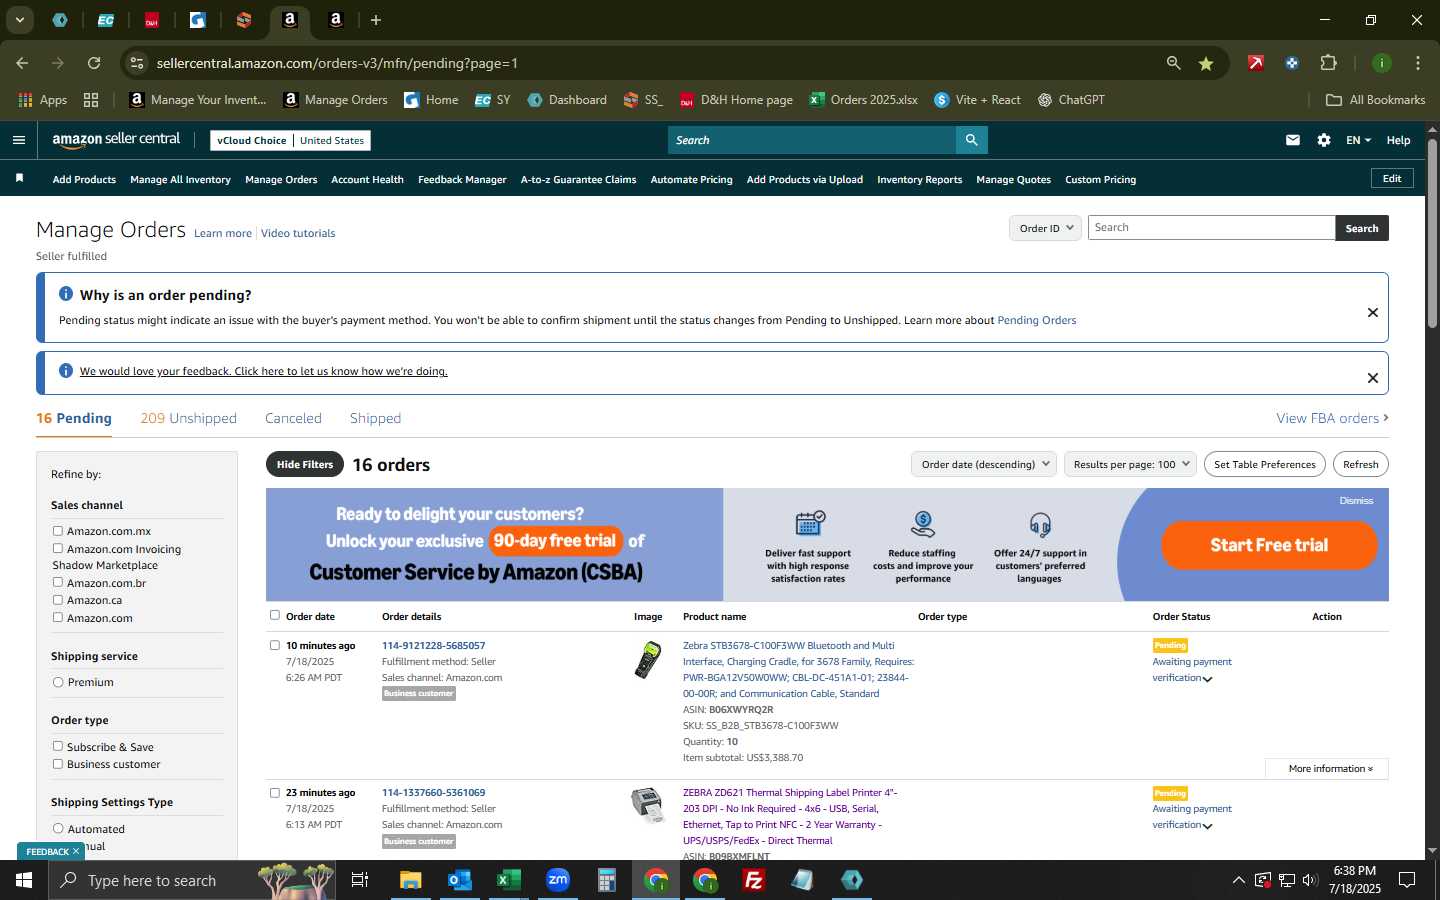Image resolution: width=1440 pixels, height=900 pixels.
Task: Reload the page with browser refresh icon
Action: tap(94, 63)
